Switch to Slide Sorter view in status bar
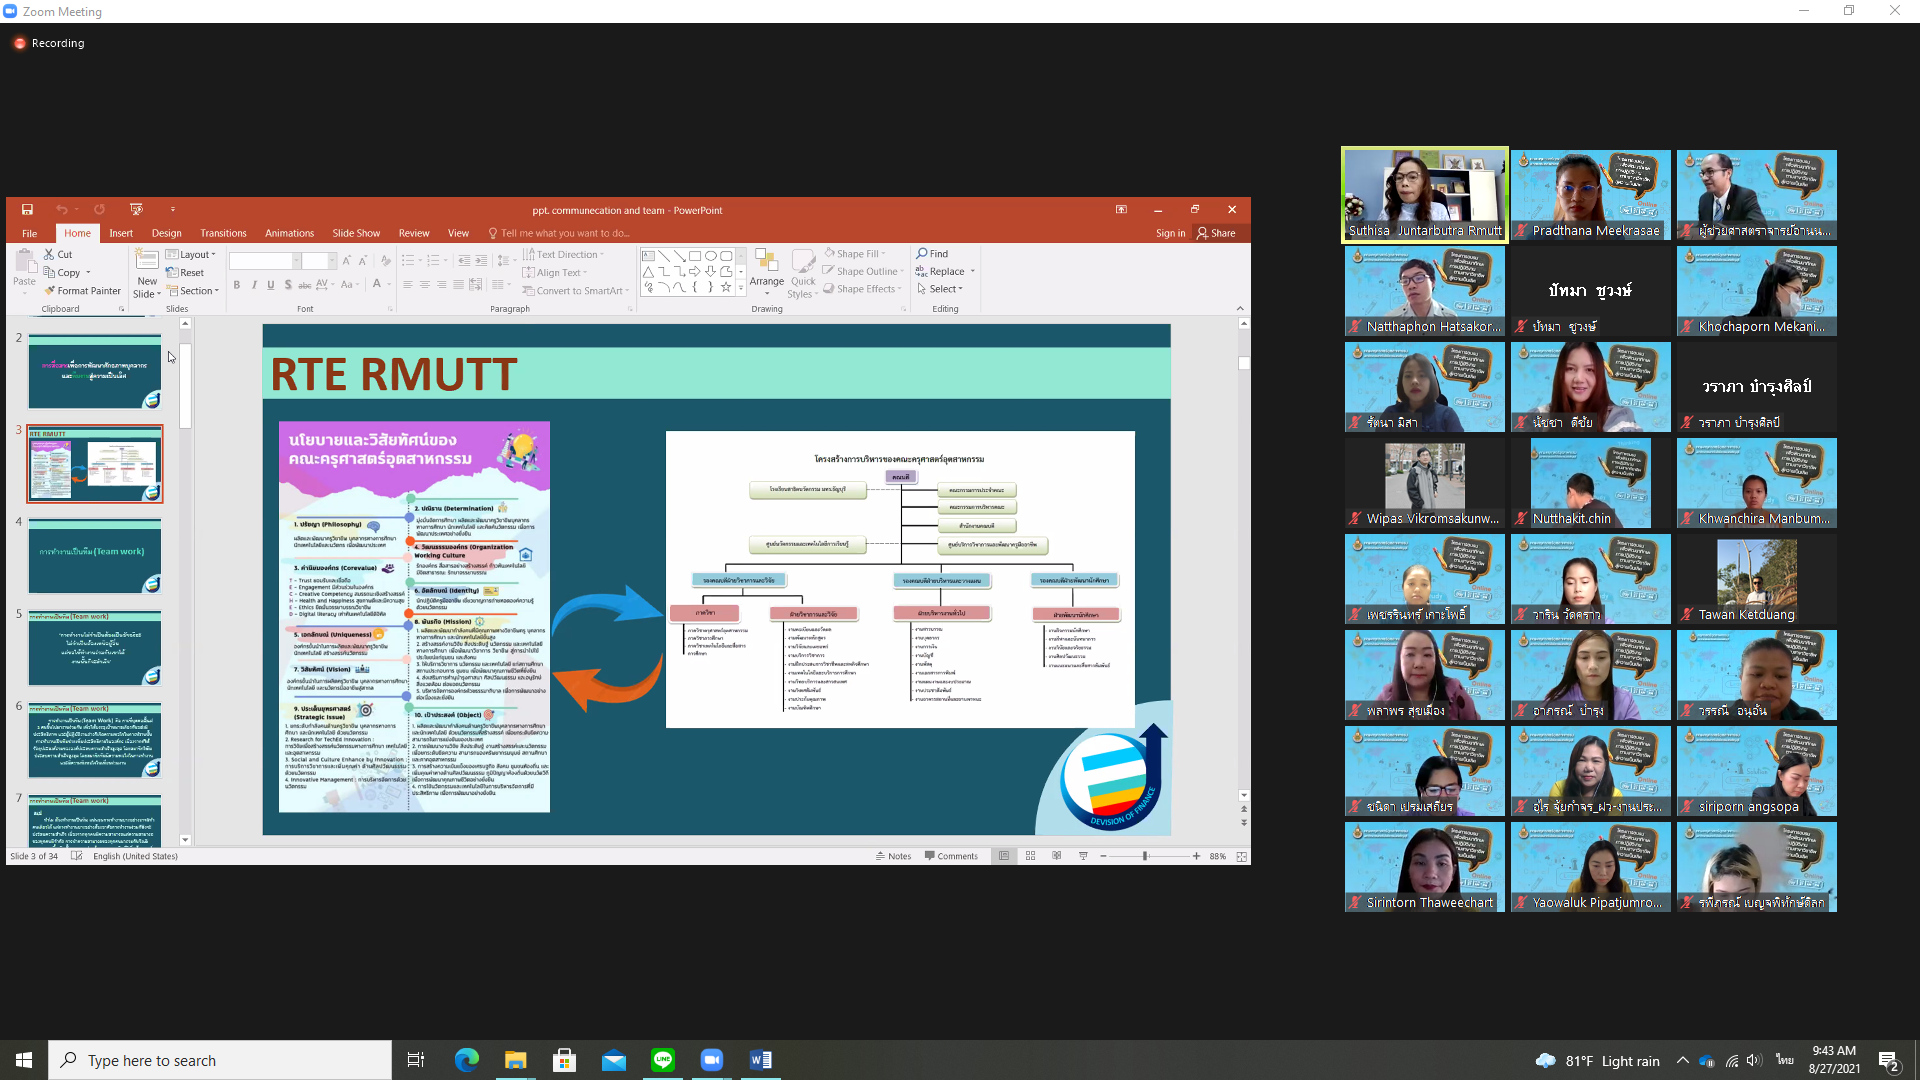This screenshot has height=1080, width=1920. 1030,856
